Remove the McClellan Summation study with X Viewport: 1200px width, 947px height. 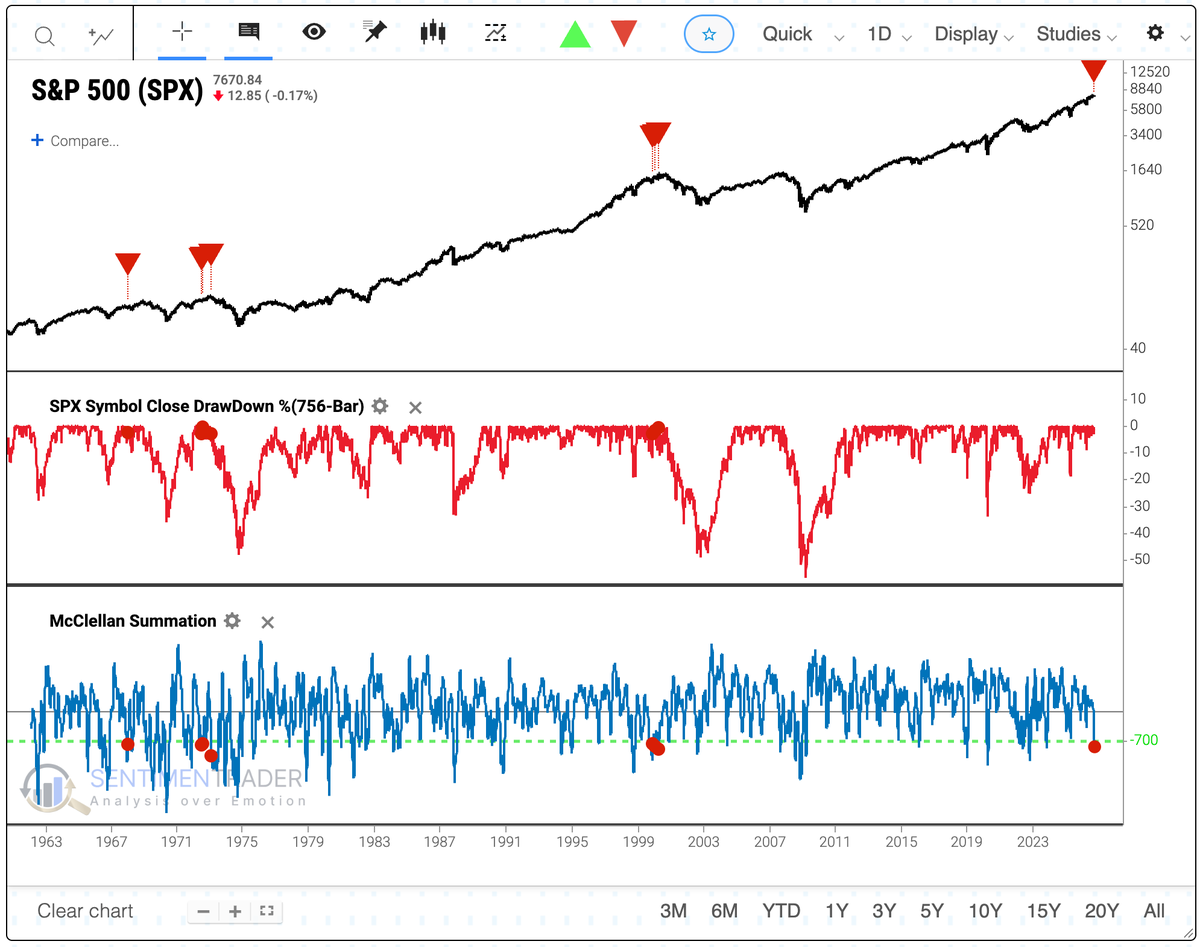(x=267, y=622)
